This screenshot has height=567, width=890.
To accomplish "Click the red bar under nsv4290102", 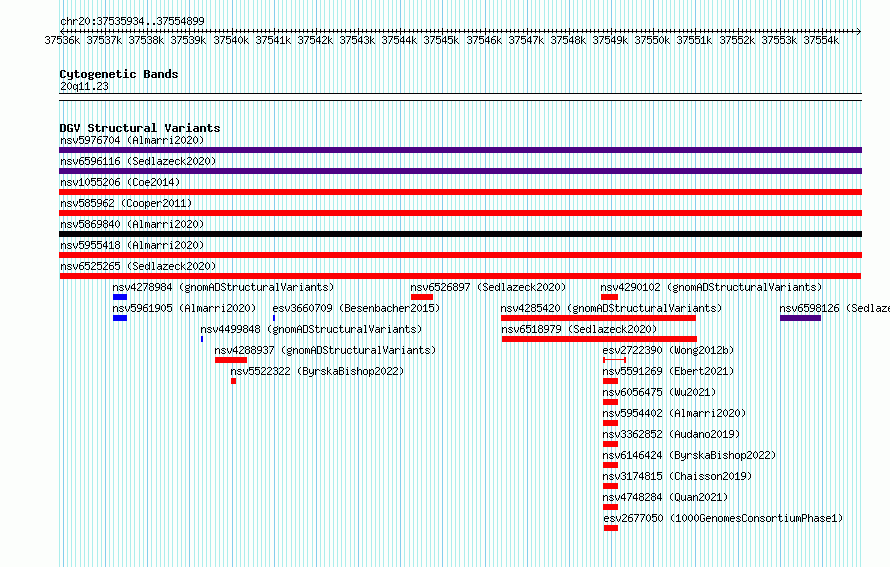I will pyautogui.click(x=609, y=297).
